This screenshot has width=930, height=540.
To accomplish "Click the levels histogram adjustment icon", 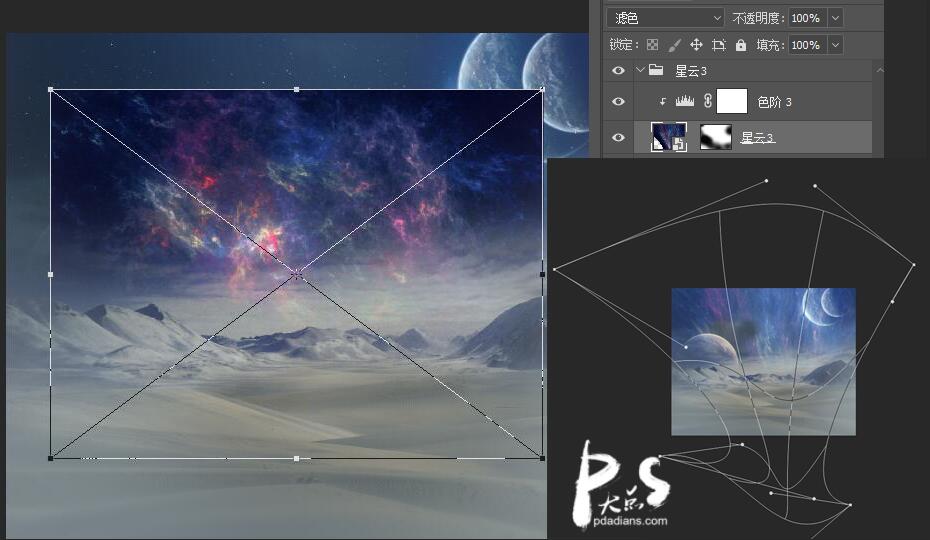I will coord(684,101).
